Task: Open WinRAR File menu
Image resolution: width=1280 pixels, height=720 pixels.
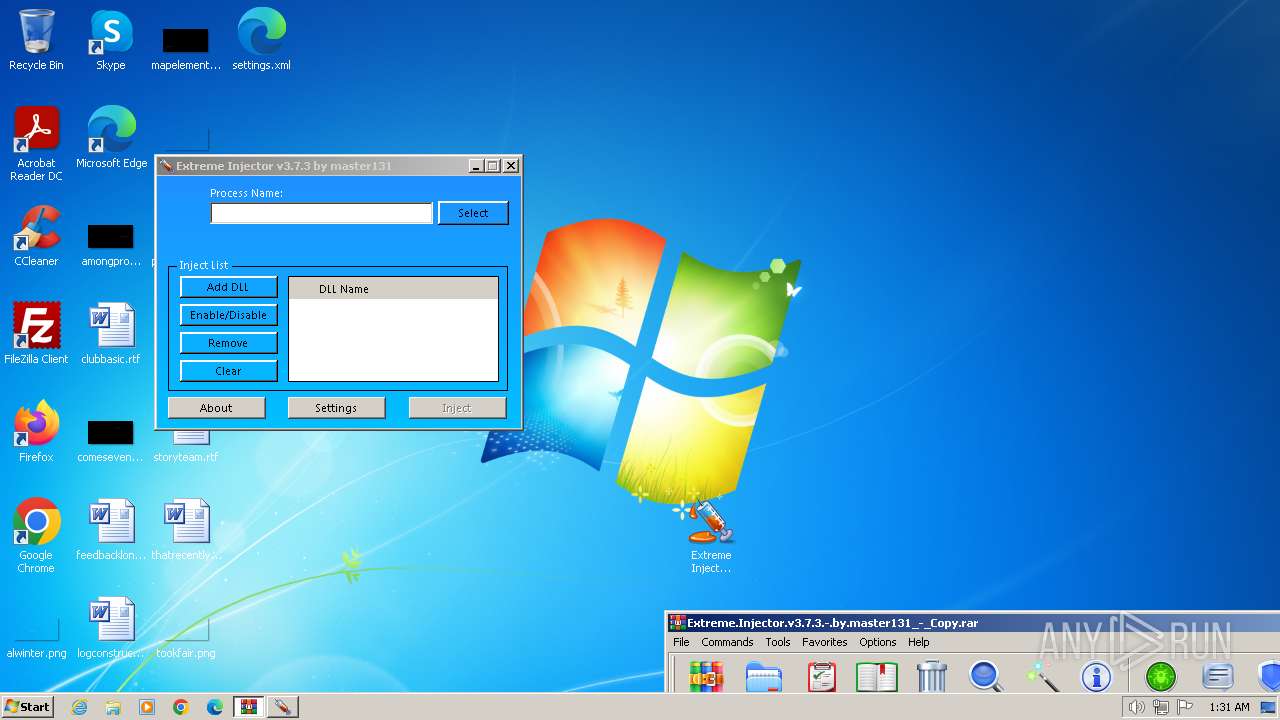Action: [681, 642]
